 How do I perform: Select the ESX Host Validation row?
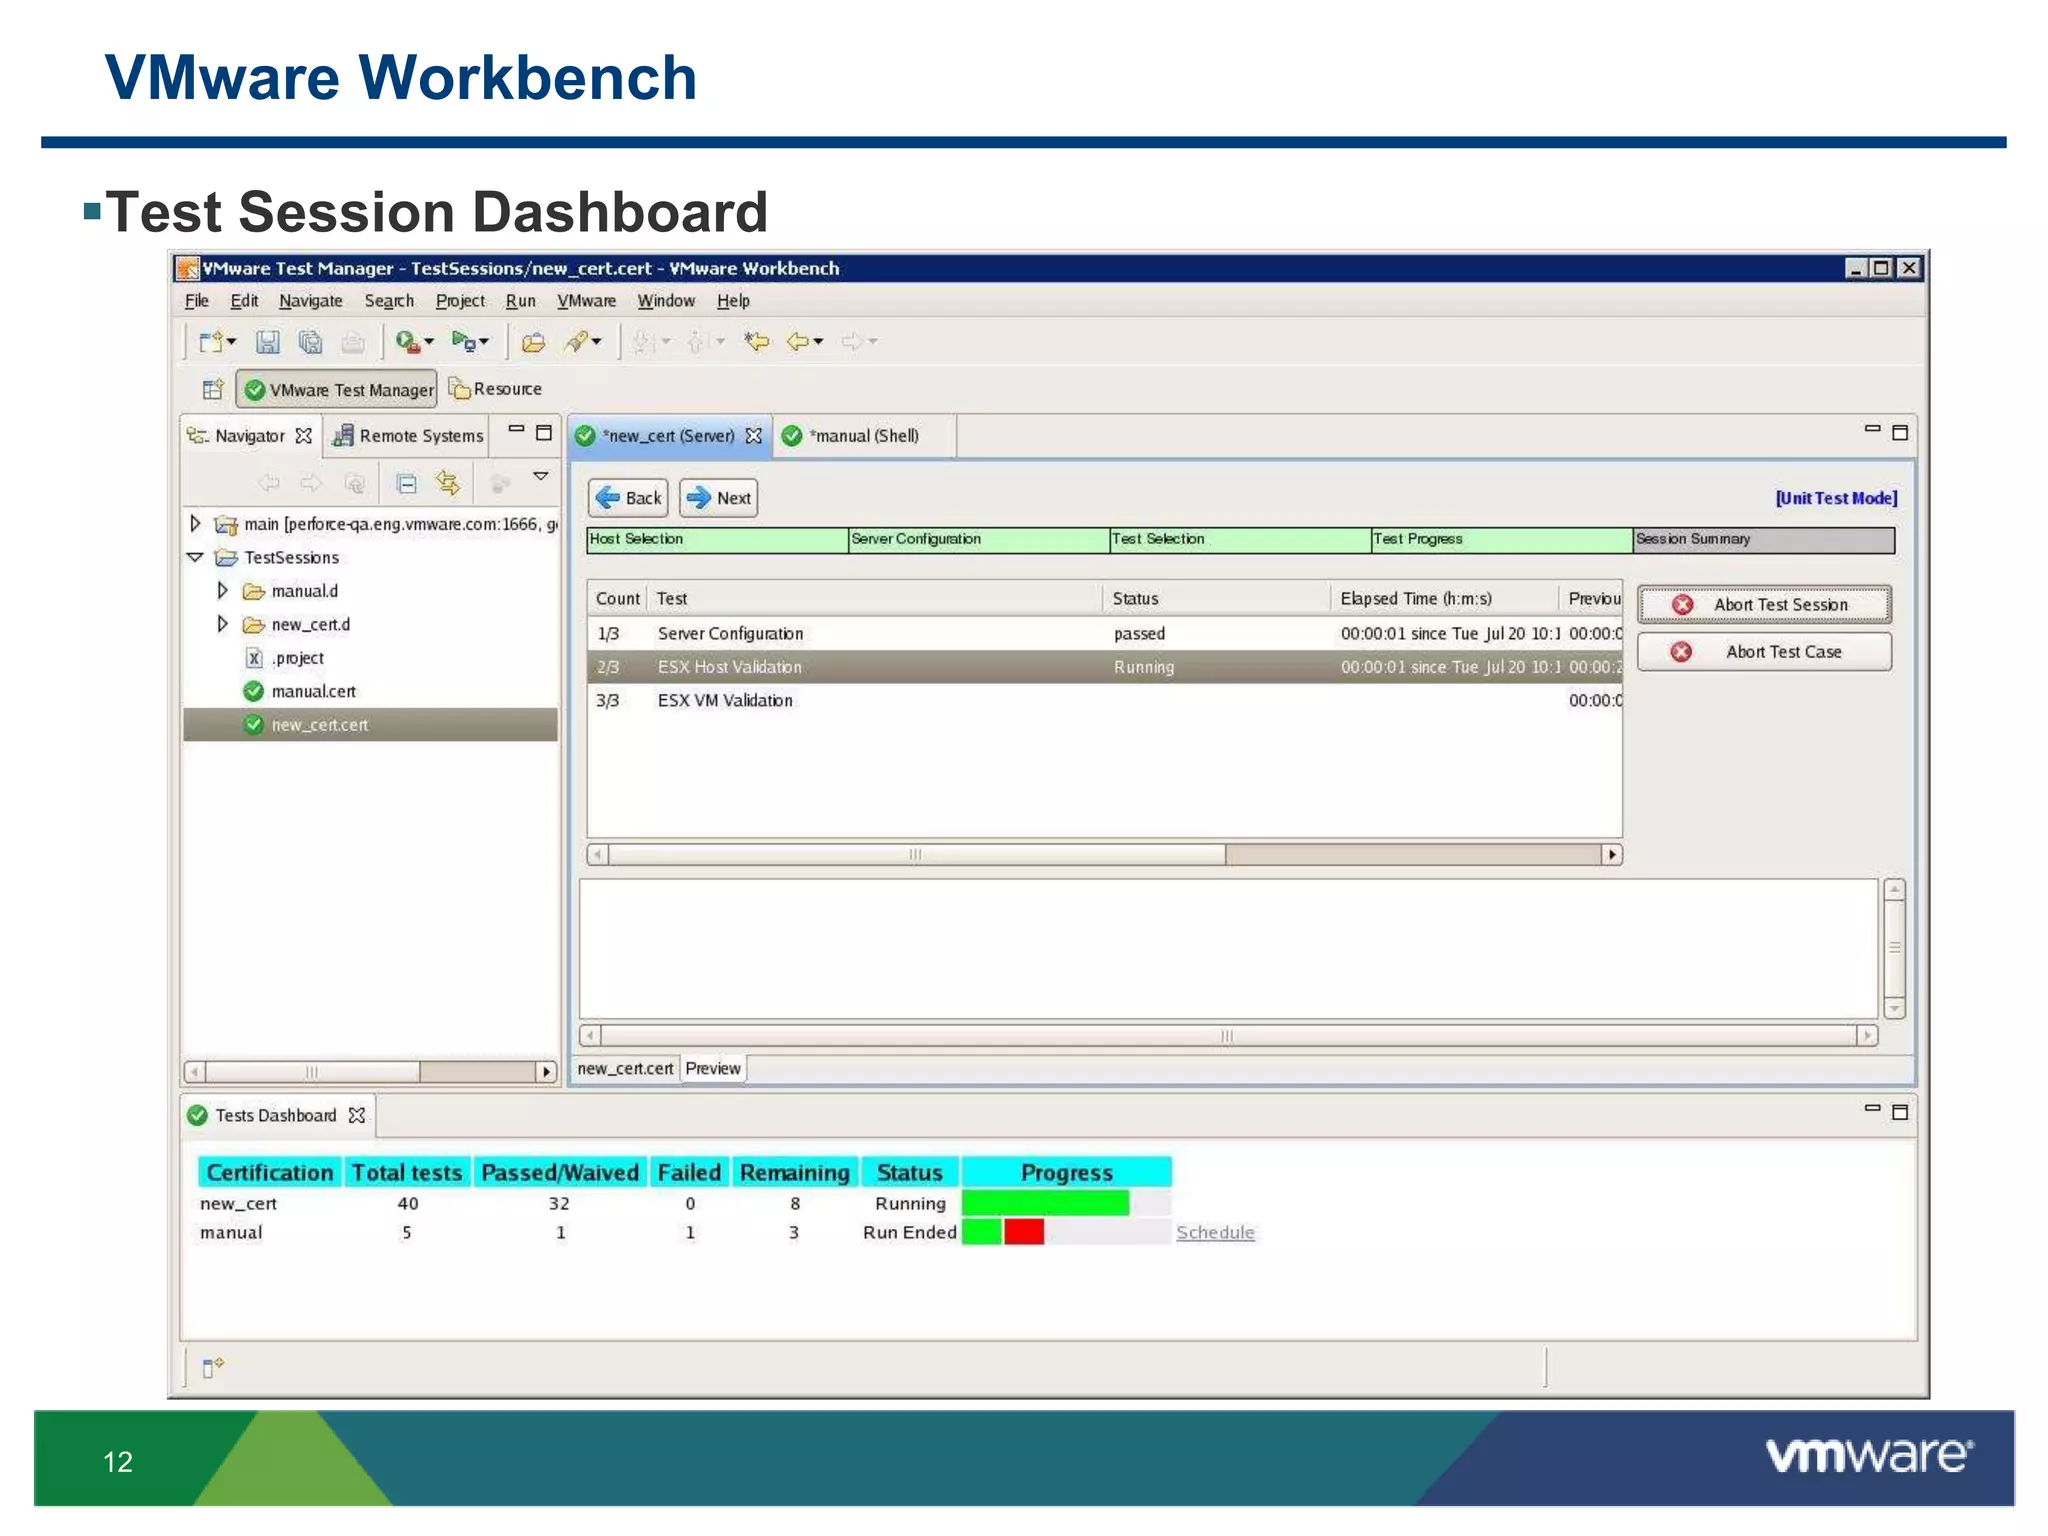1104,667
